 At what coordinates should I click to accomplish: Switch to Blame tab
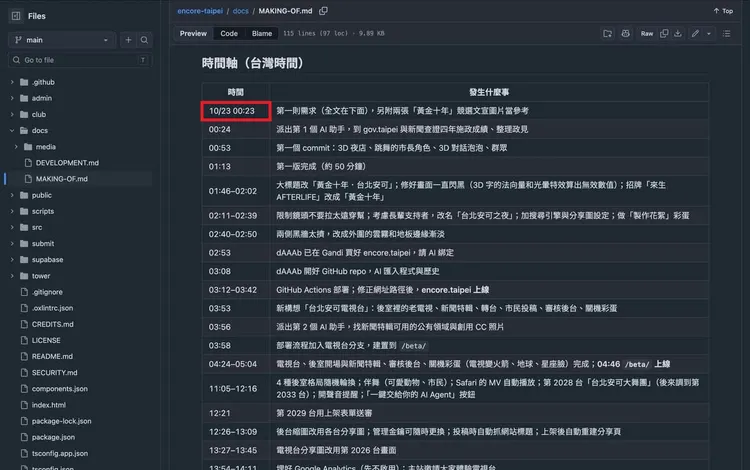tap(262, 33)
